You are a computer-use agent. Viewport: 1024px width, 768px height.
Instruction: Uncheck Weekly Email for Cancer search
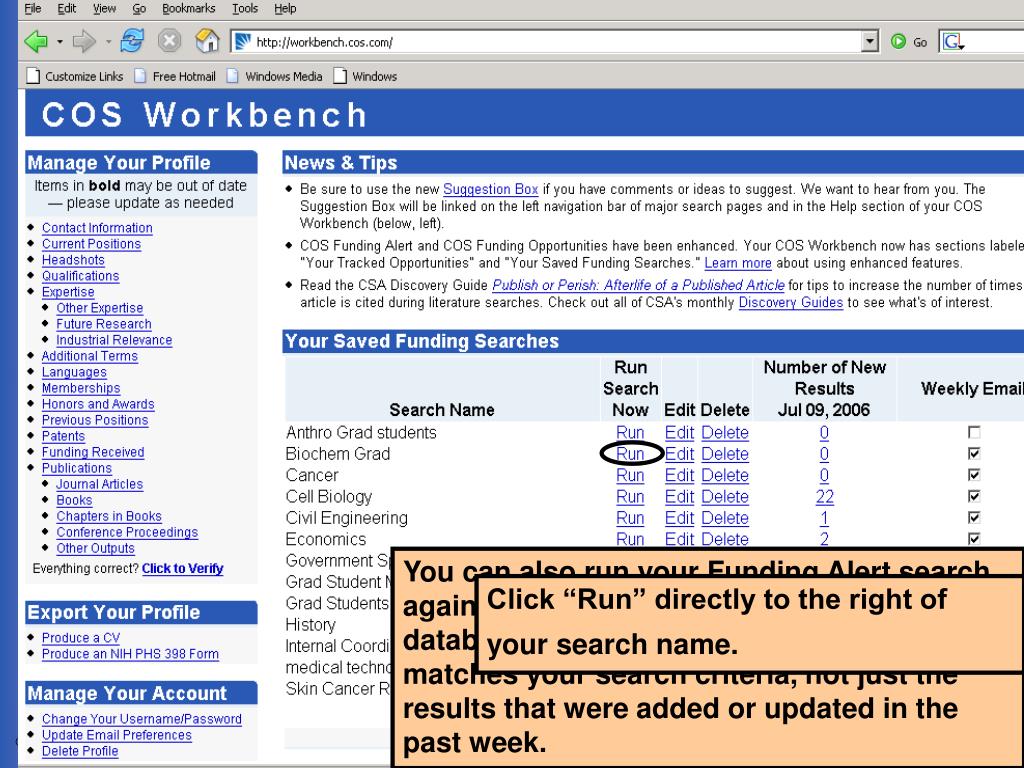(974, 475)
